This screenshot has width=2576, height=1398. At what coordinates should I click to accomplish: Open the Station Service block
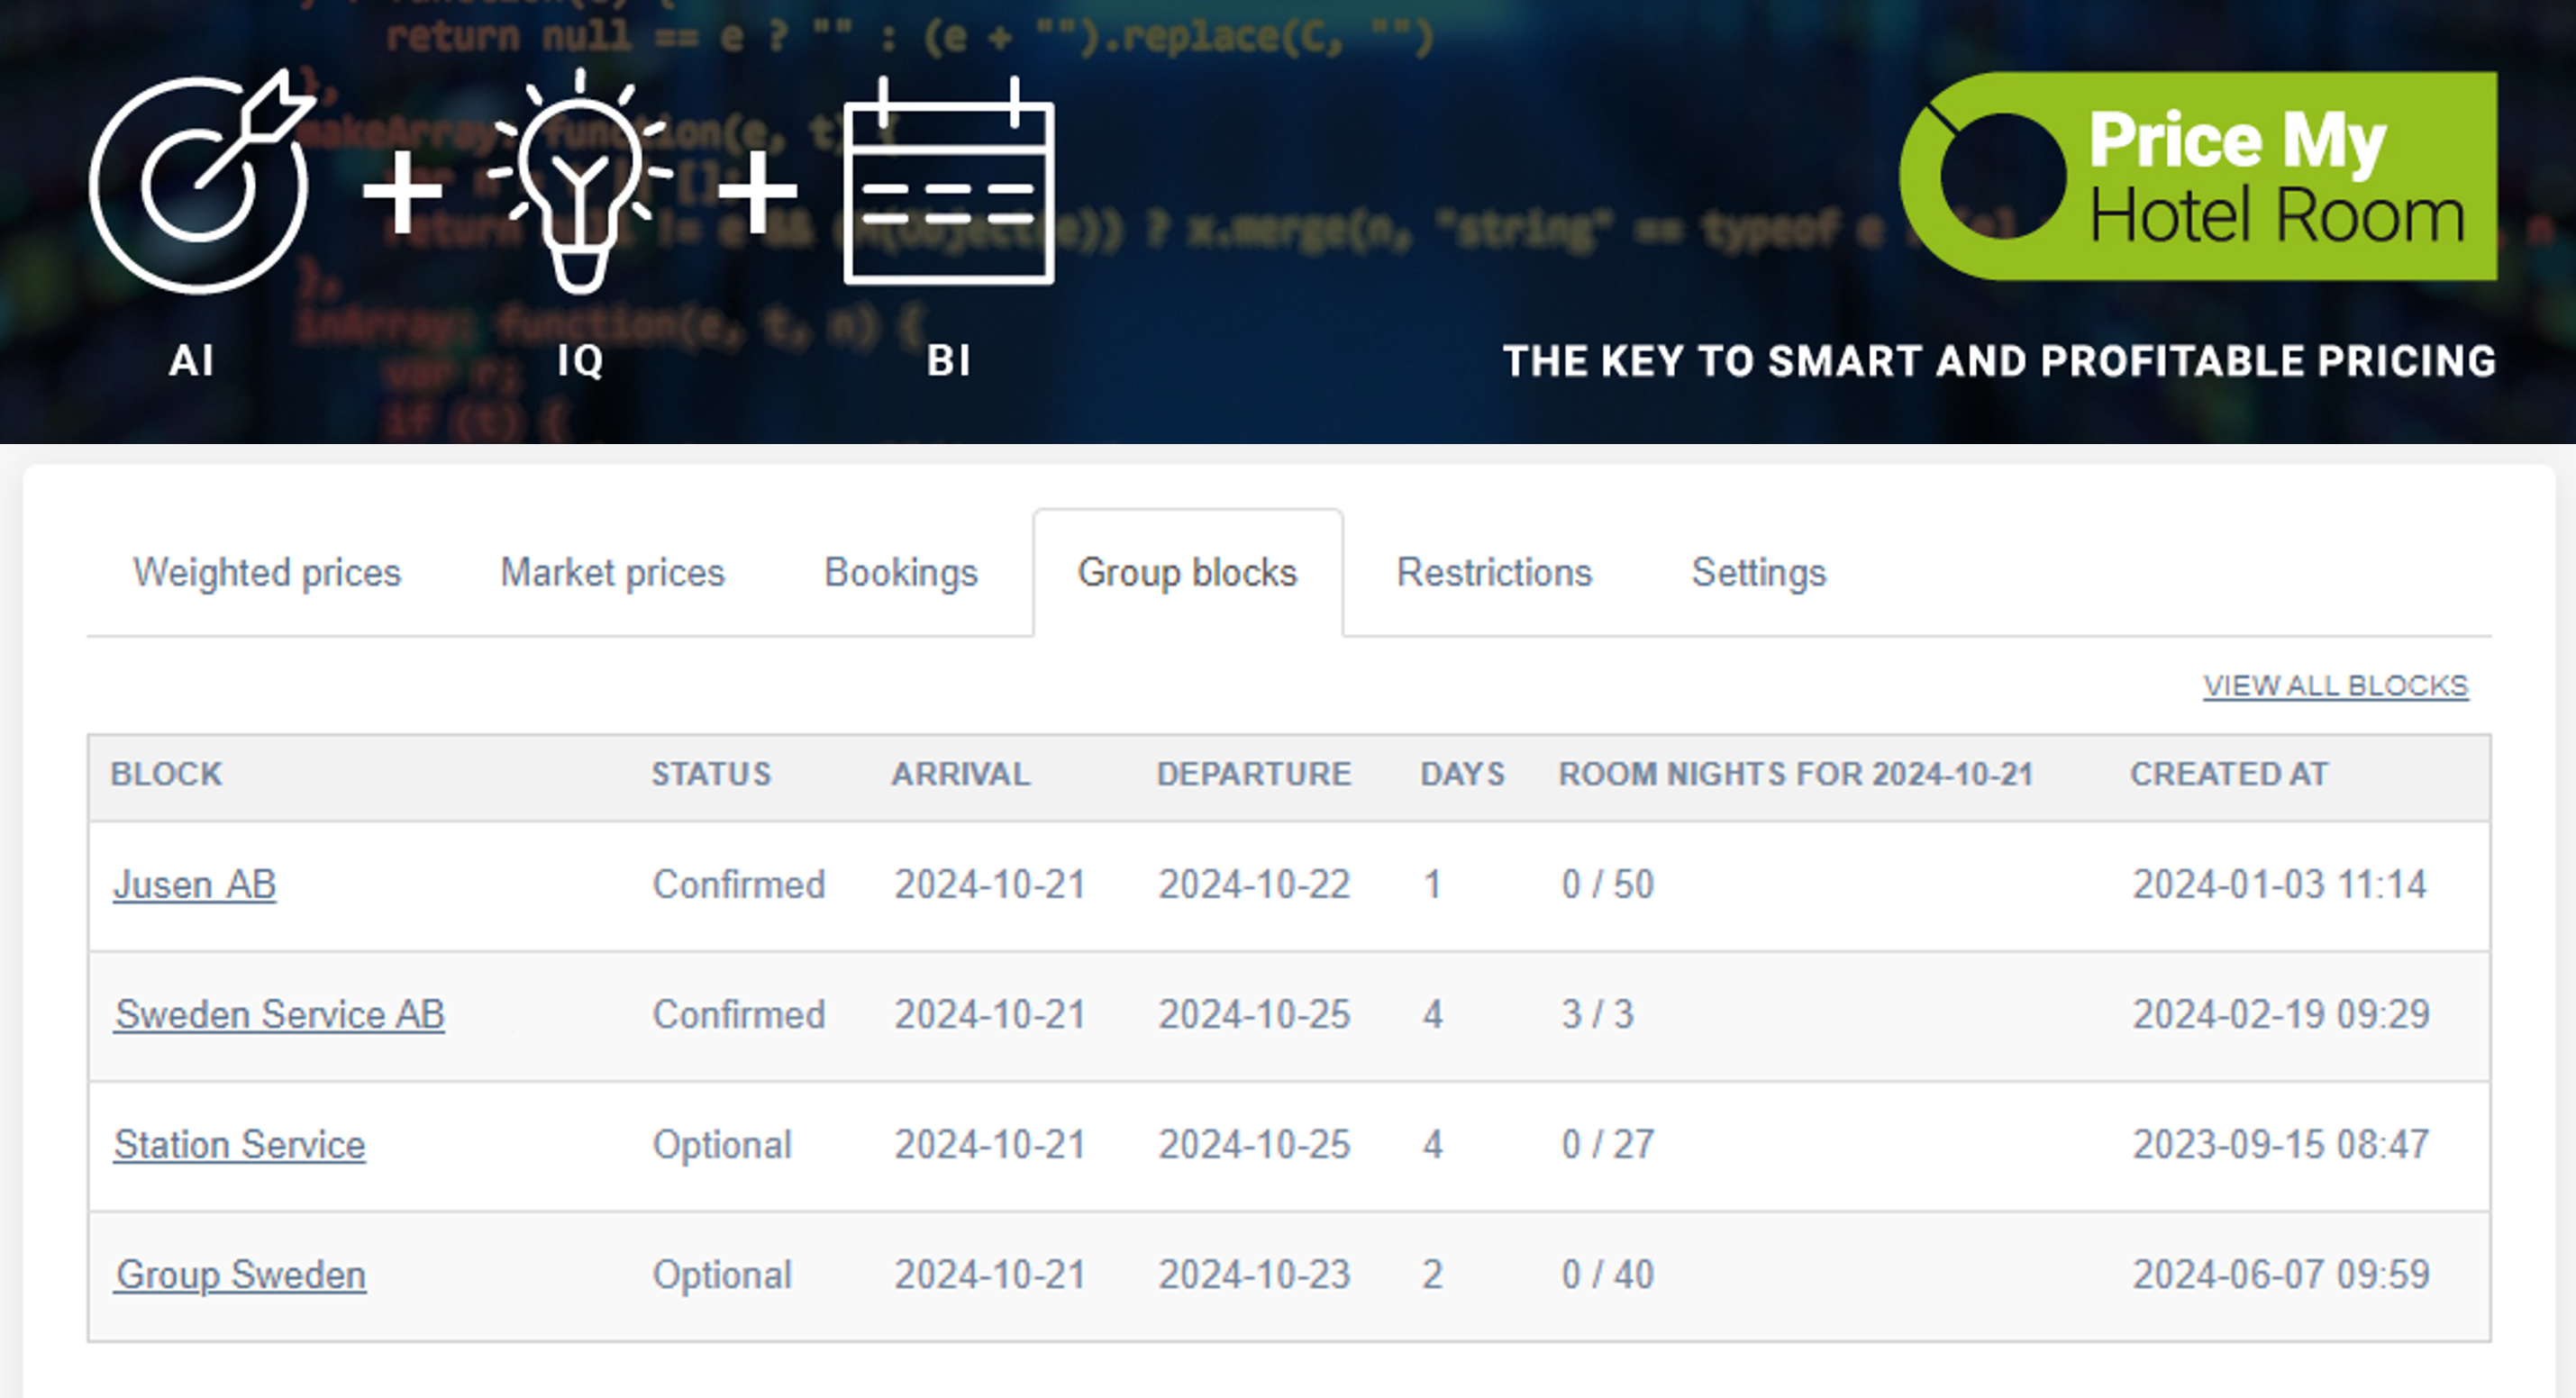[x=240, y=1145]
